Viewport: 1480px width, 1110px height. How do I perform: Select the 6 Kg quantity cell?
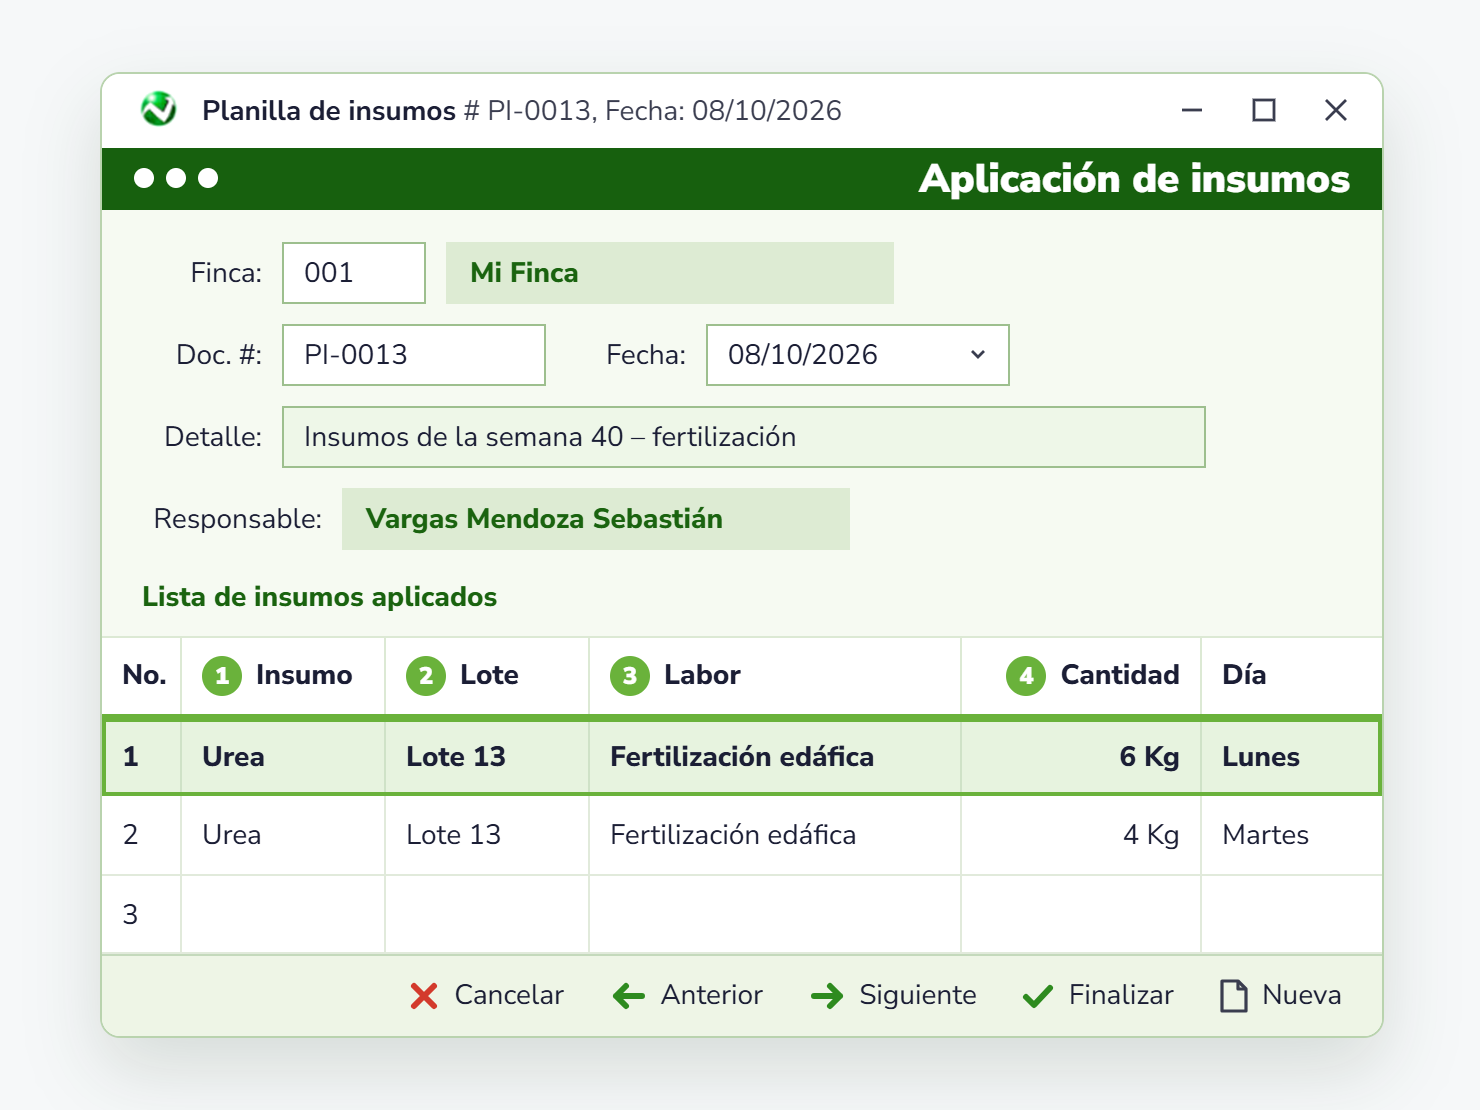pos(1081,756)
